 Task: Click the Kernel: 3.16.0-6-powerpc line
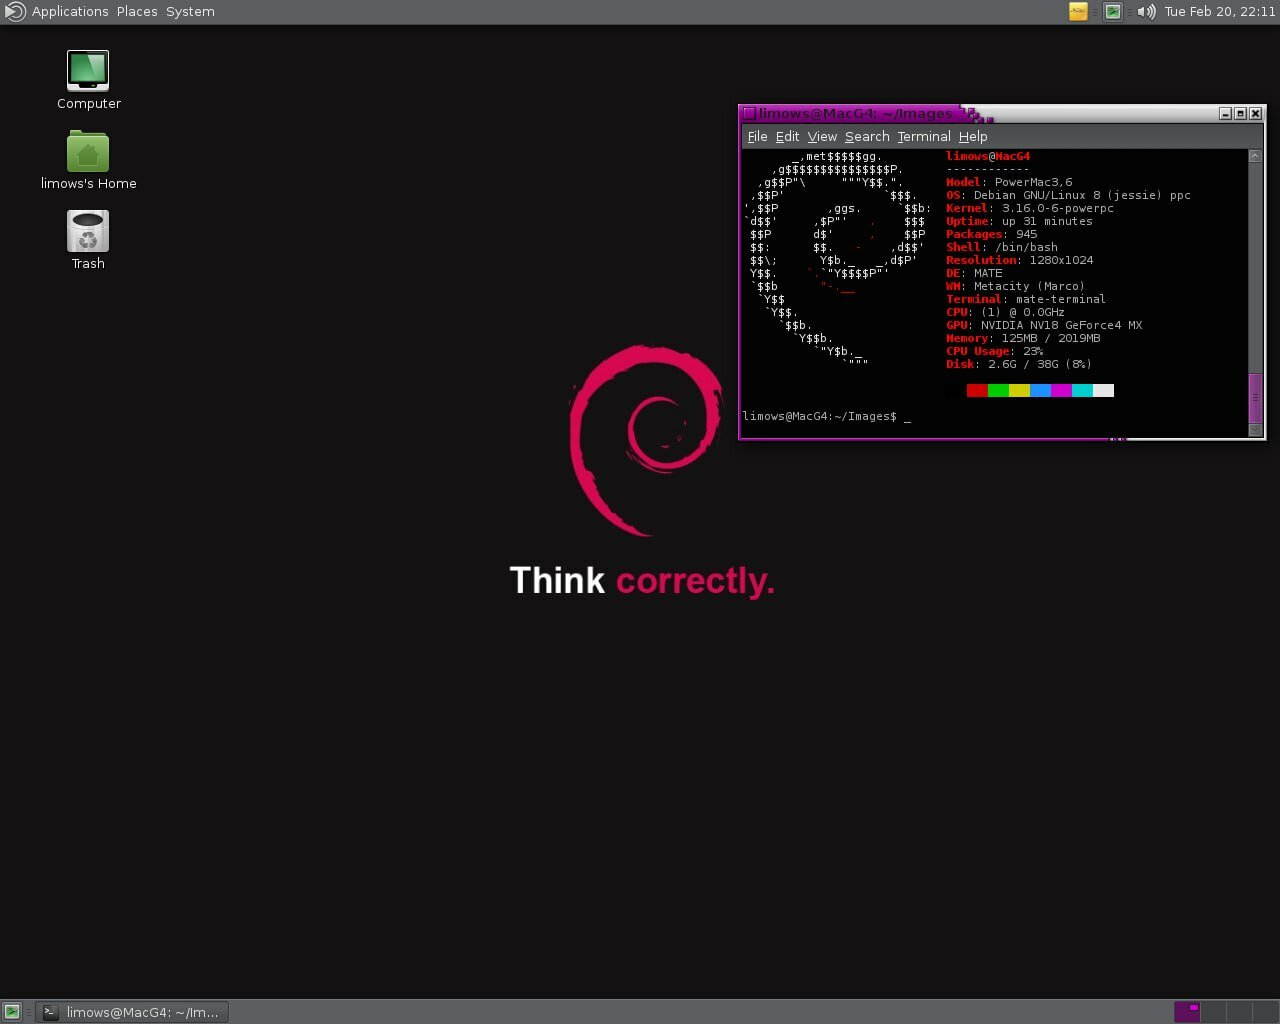click(x=1030, y=208)
